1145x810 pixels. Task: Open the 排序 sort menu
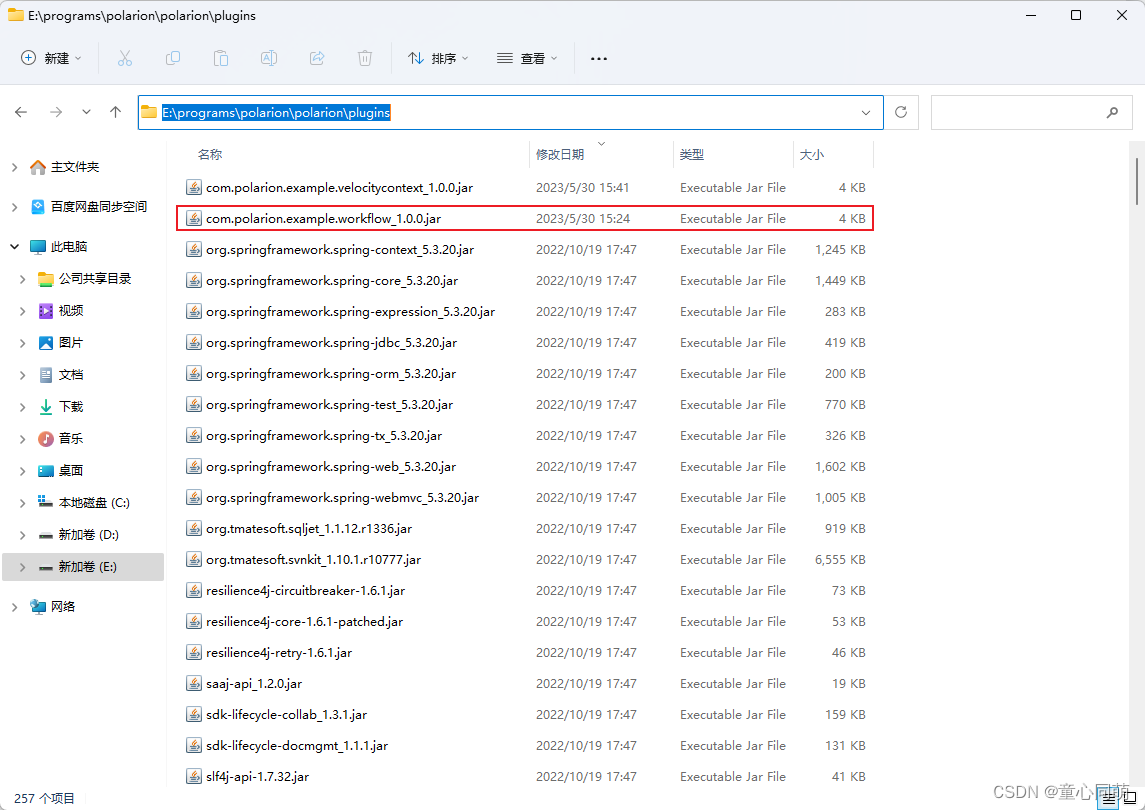(x=438, y=58)
